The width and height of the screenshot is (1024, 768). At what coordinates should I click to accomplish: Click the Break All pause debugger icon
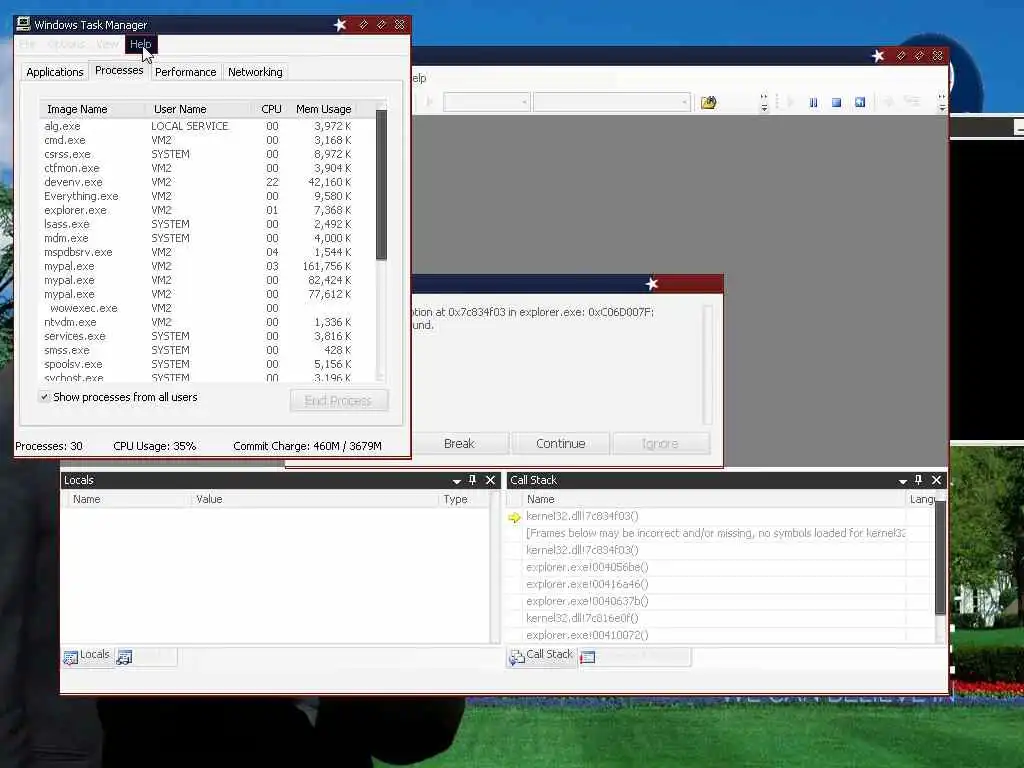(813, 103)
